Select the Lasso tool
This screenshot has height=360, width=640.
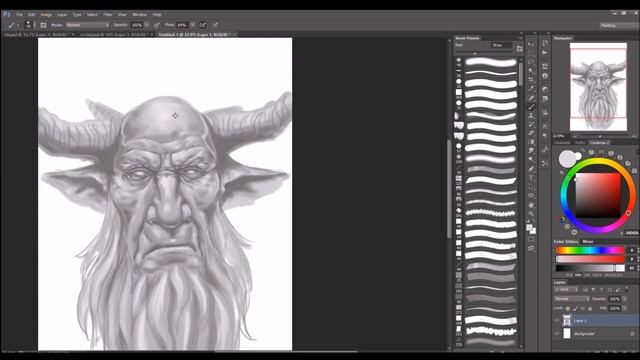point(531,62)
